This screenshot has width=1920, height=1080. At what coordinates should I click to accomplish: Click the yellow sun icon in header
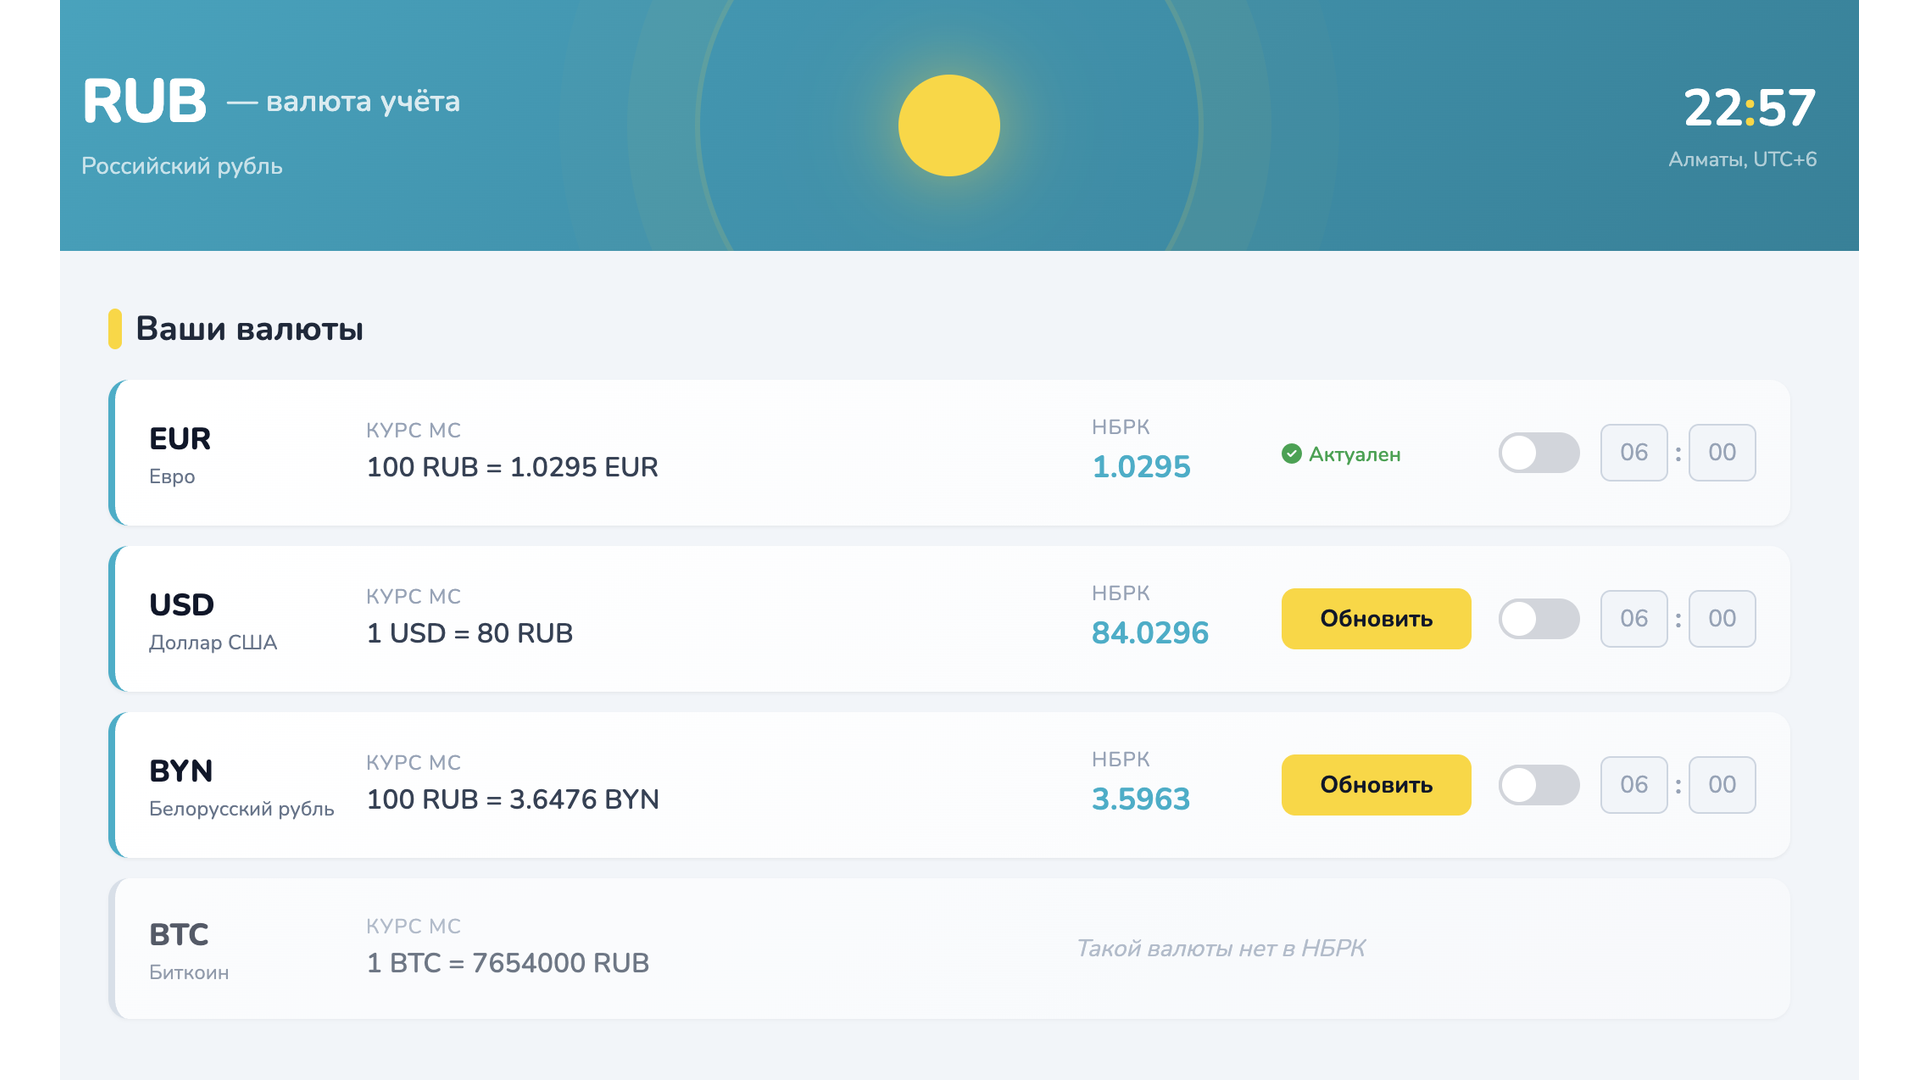(949, 126)
